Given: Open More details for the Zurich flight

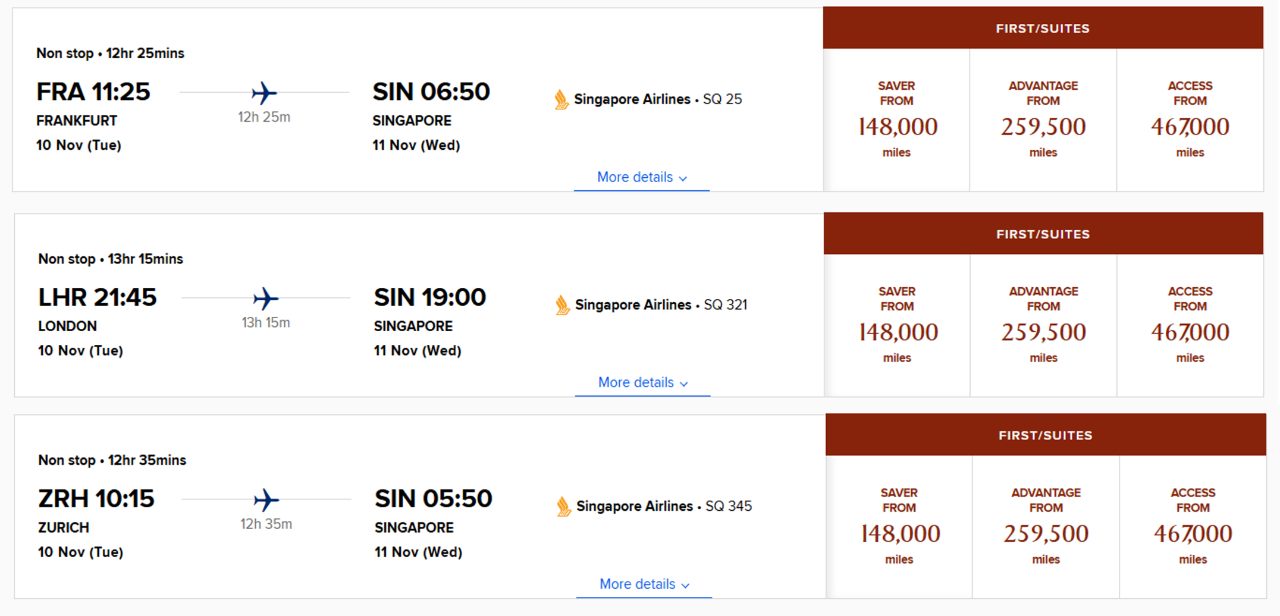Looking at the screenshot, I should pyautogui.click(x=644, y=584).
